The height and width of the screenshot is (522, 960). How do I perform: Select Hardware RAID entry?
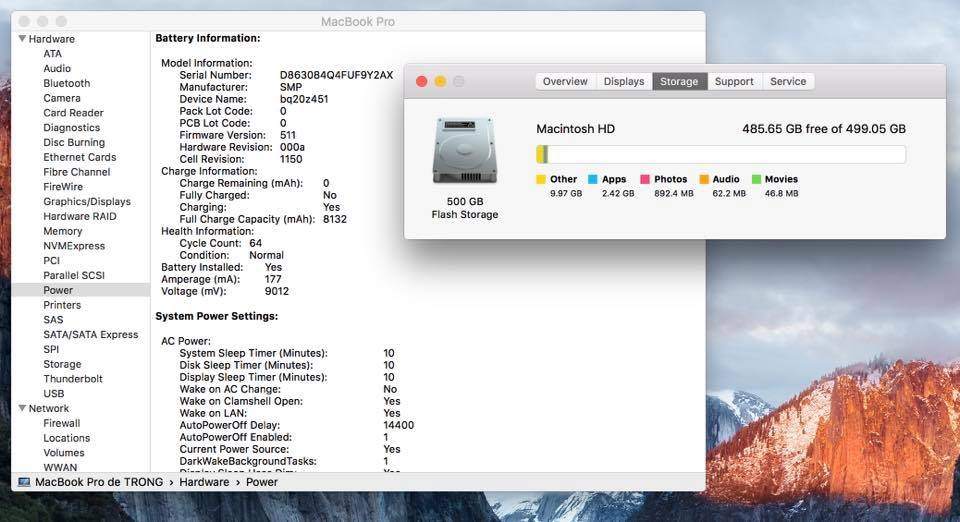(80, 216)
